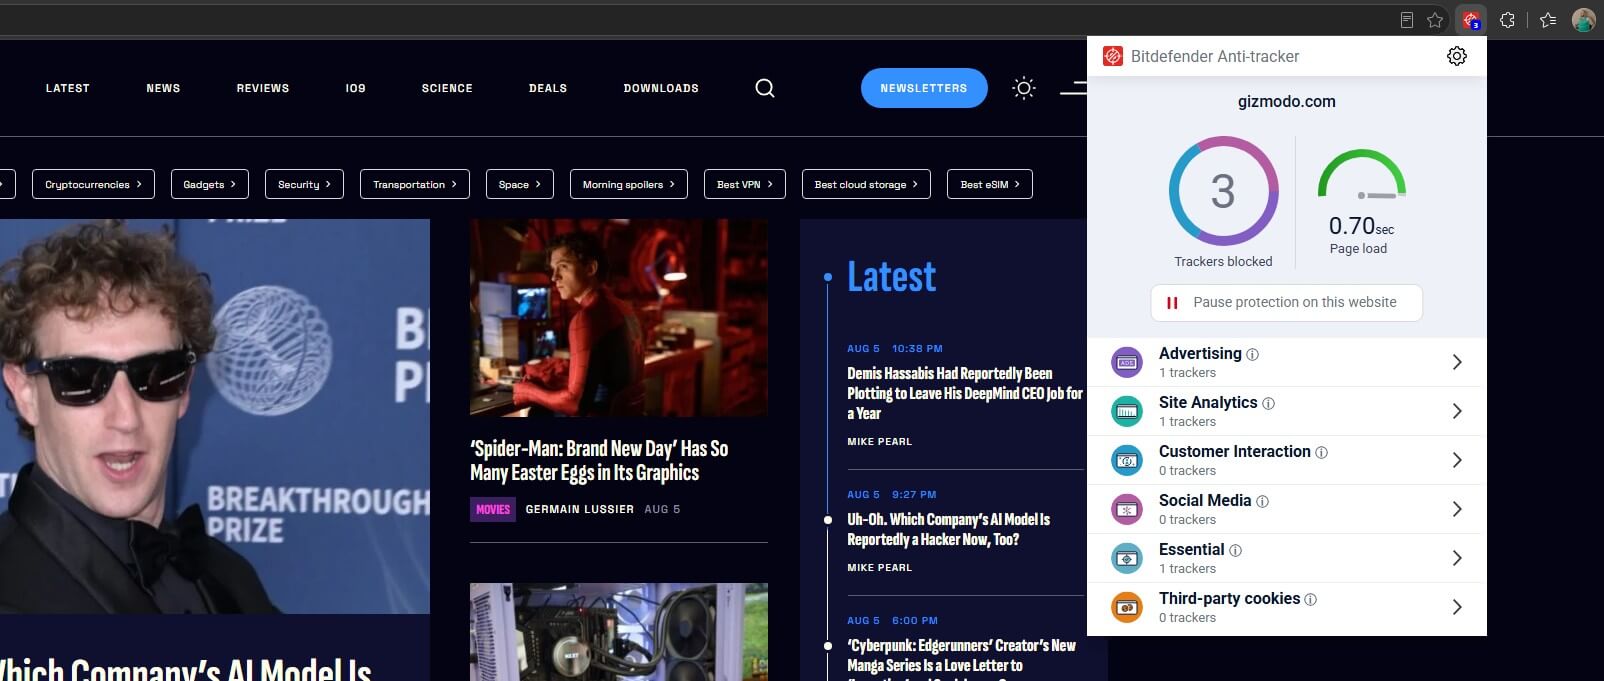Expand the Essential trackers chevron

coord(1457,558)
